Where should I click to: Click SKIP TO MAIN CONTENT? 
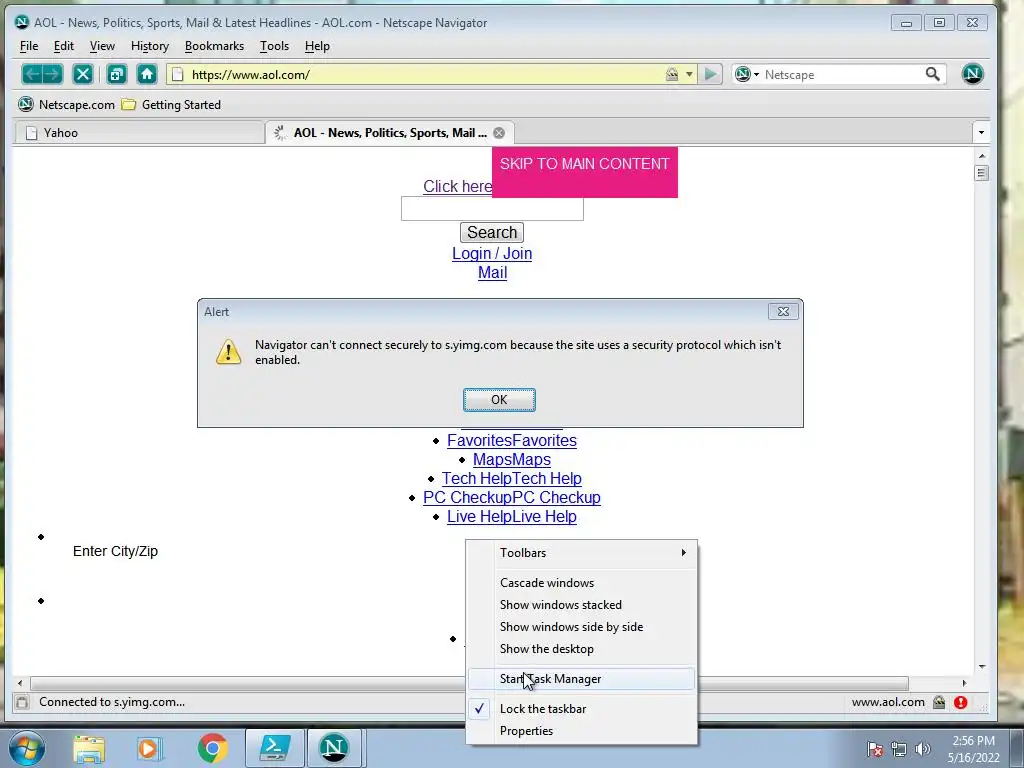tap(584, 172)
